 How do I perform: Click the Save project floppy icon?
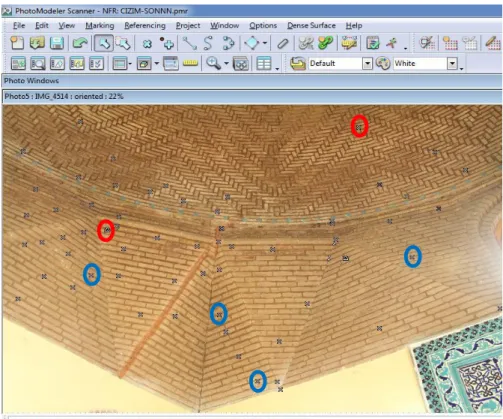[x=57, y=43]
